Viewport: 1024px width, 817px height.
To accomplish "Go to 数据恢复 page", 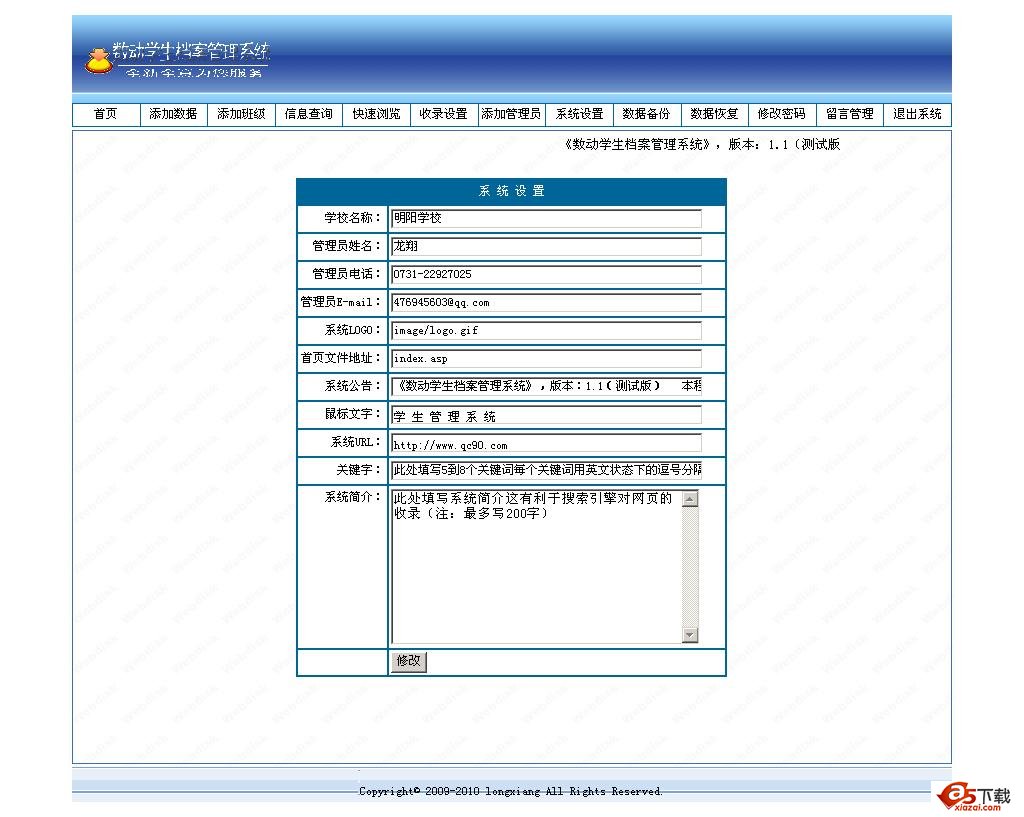I will pos(714,114).
